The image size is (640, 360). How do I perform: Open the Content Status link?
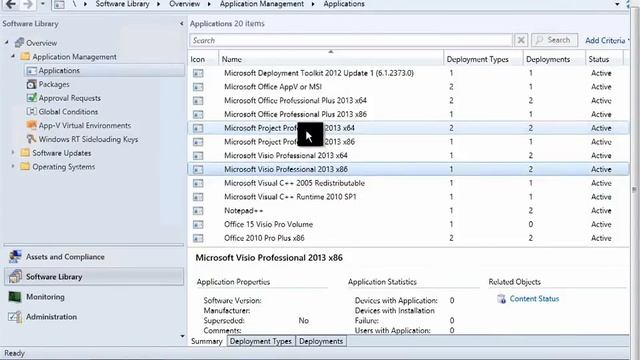point(534,299)
